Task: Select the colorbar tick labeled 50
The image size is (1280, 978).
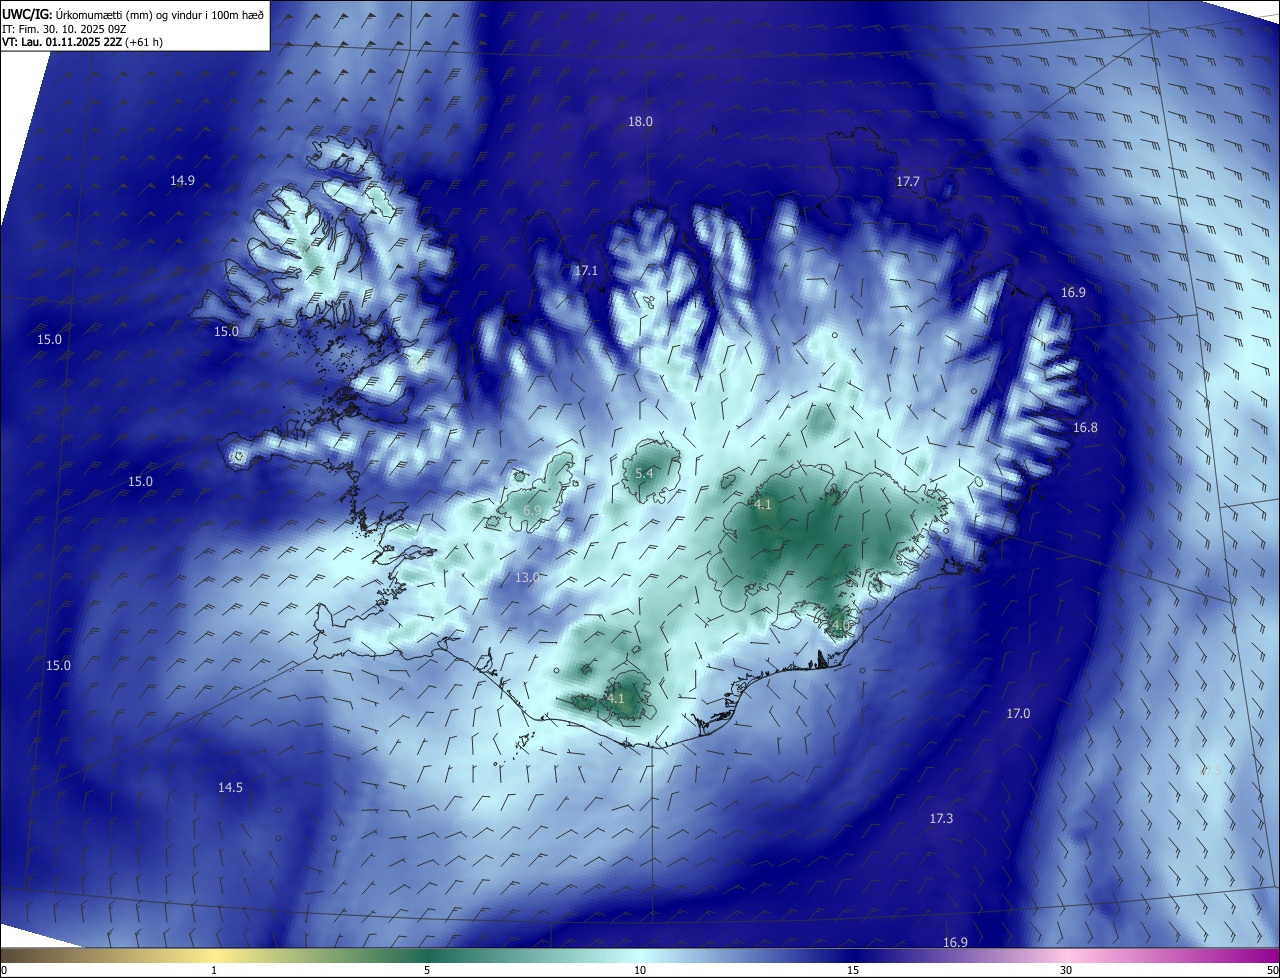Action: (1272, 970)
